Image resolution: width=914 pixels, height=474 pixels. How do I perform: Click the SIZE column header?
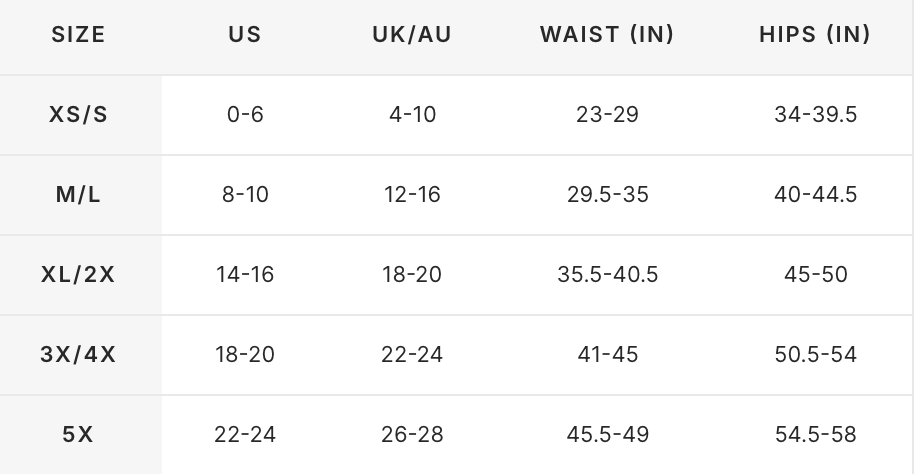click(x=78, y=34)
